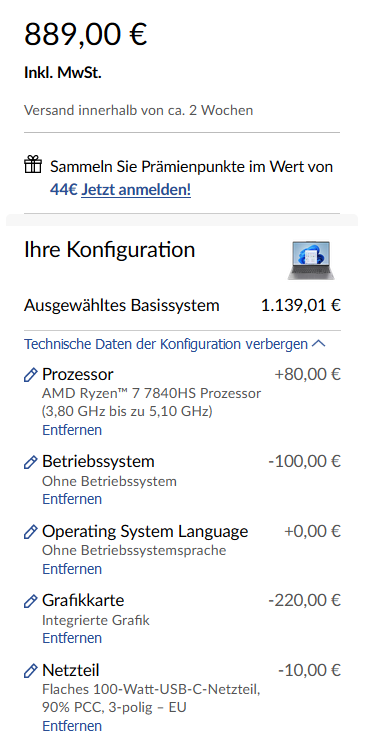Click the Netzteil configuration heading

[x=71, y=670]
